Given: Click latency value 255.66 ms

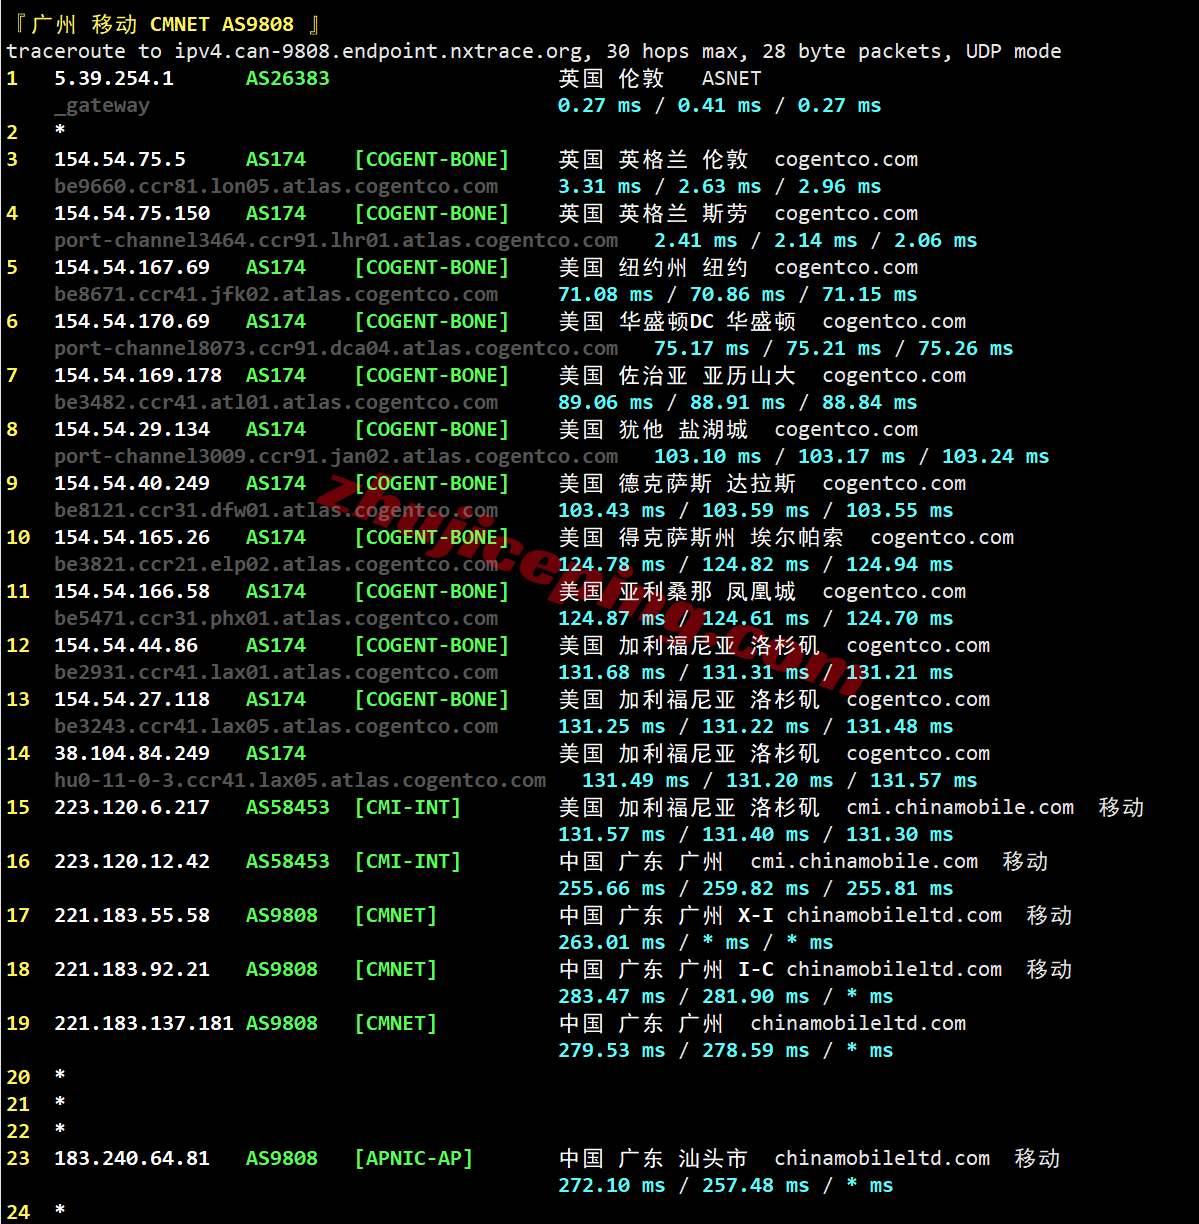Looking at the screenshot, I should click(612, 888).
